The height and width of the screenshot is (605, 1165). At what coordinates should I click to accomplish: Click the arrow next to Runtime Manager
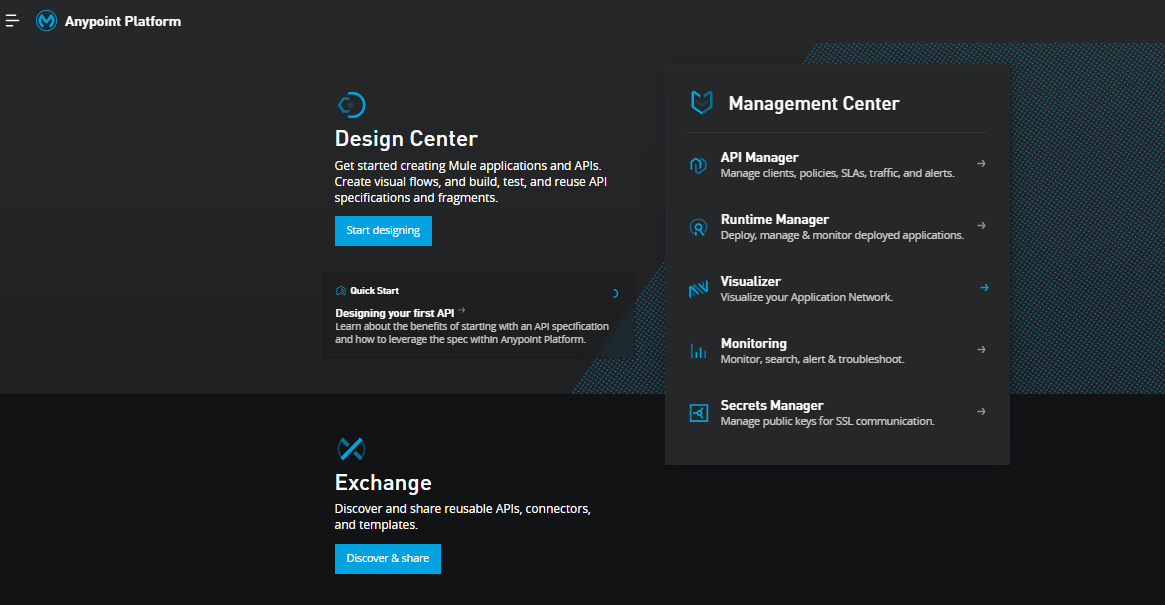pyautogui.click(x=982, y=226)
